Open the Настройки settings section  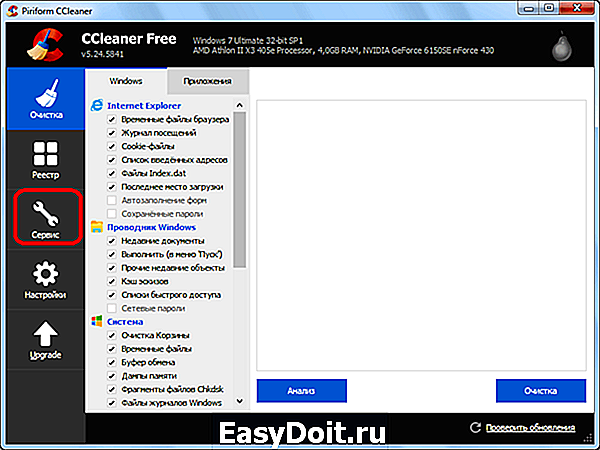46,279
